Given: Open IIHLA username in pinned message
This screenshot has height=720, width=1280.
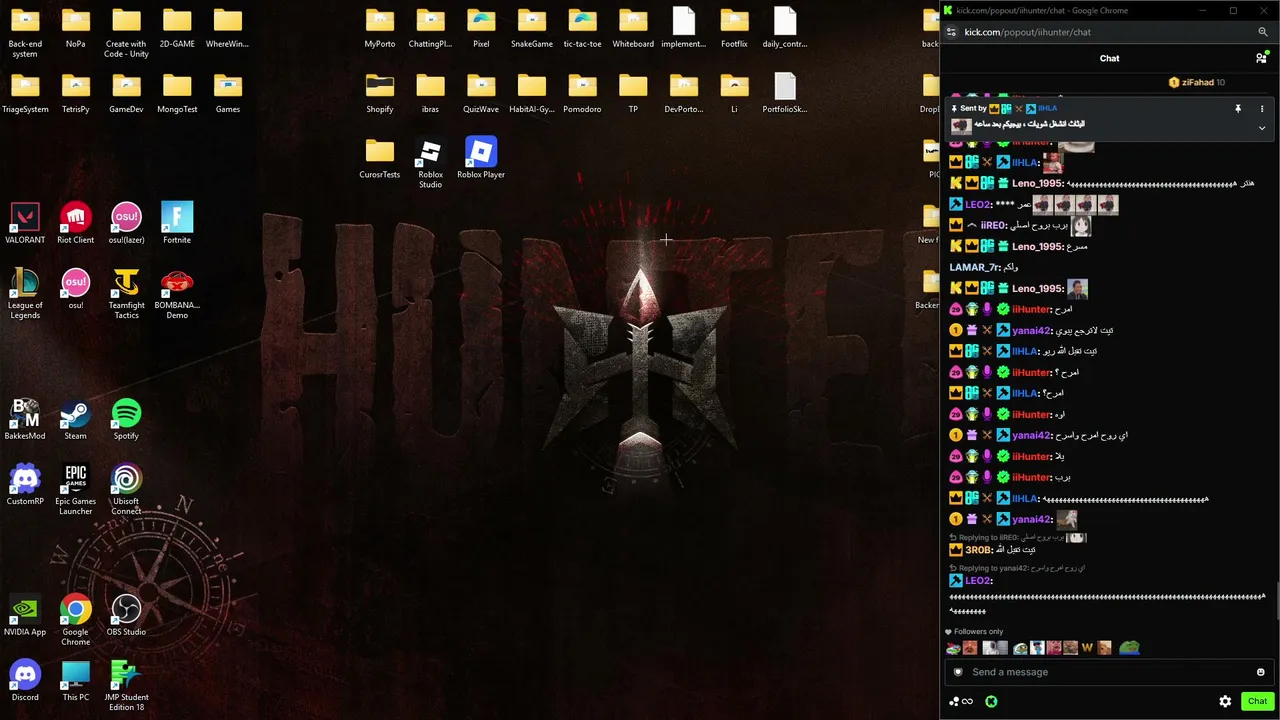Looking at the screenshot, I should coord(1047,108).
